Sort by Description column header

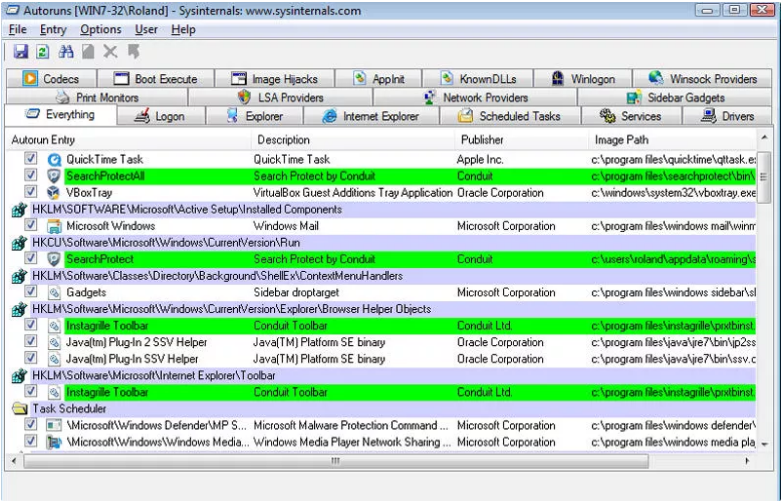353,140
